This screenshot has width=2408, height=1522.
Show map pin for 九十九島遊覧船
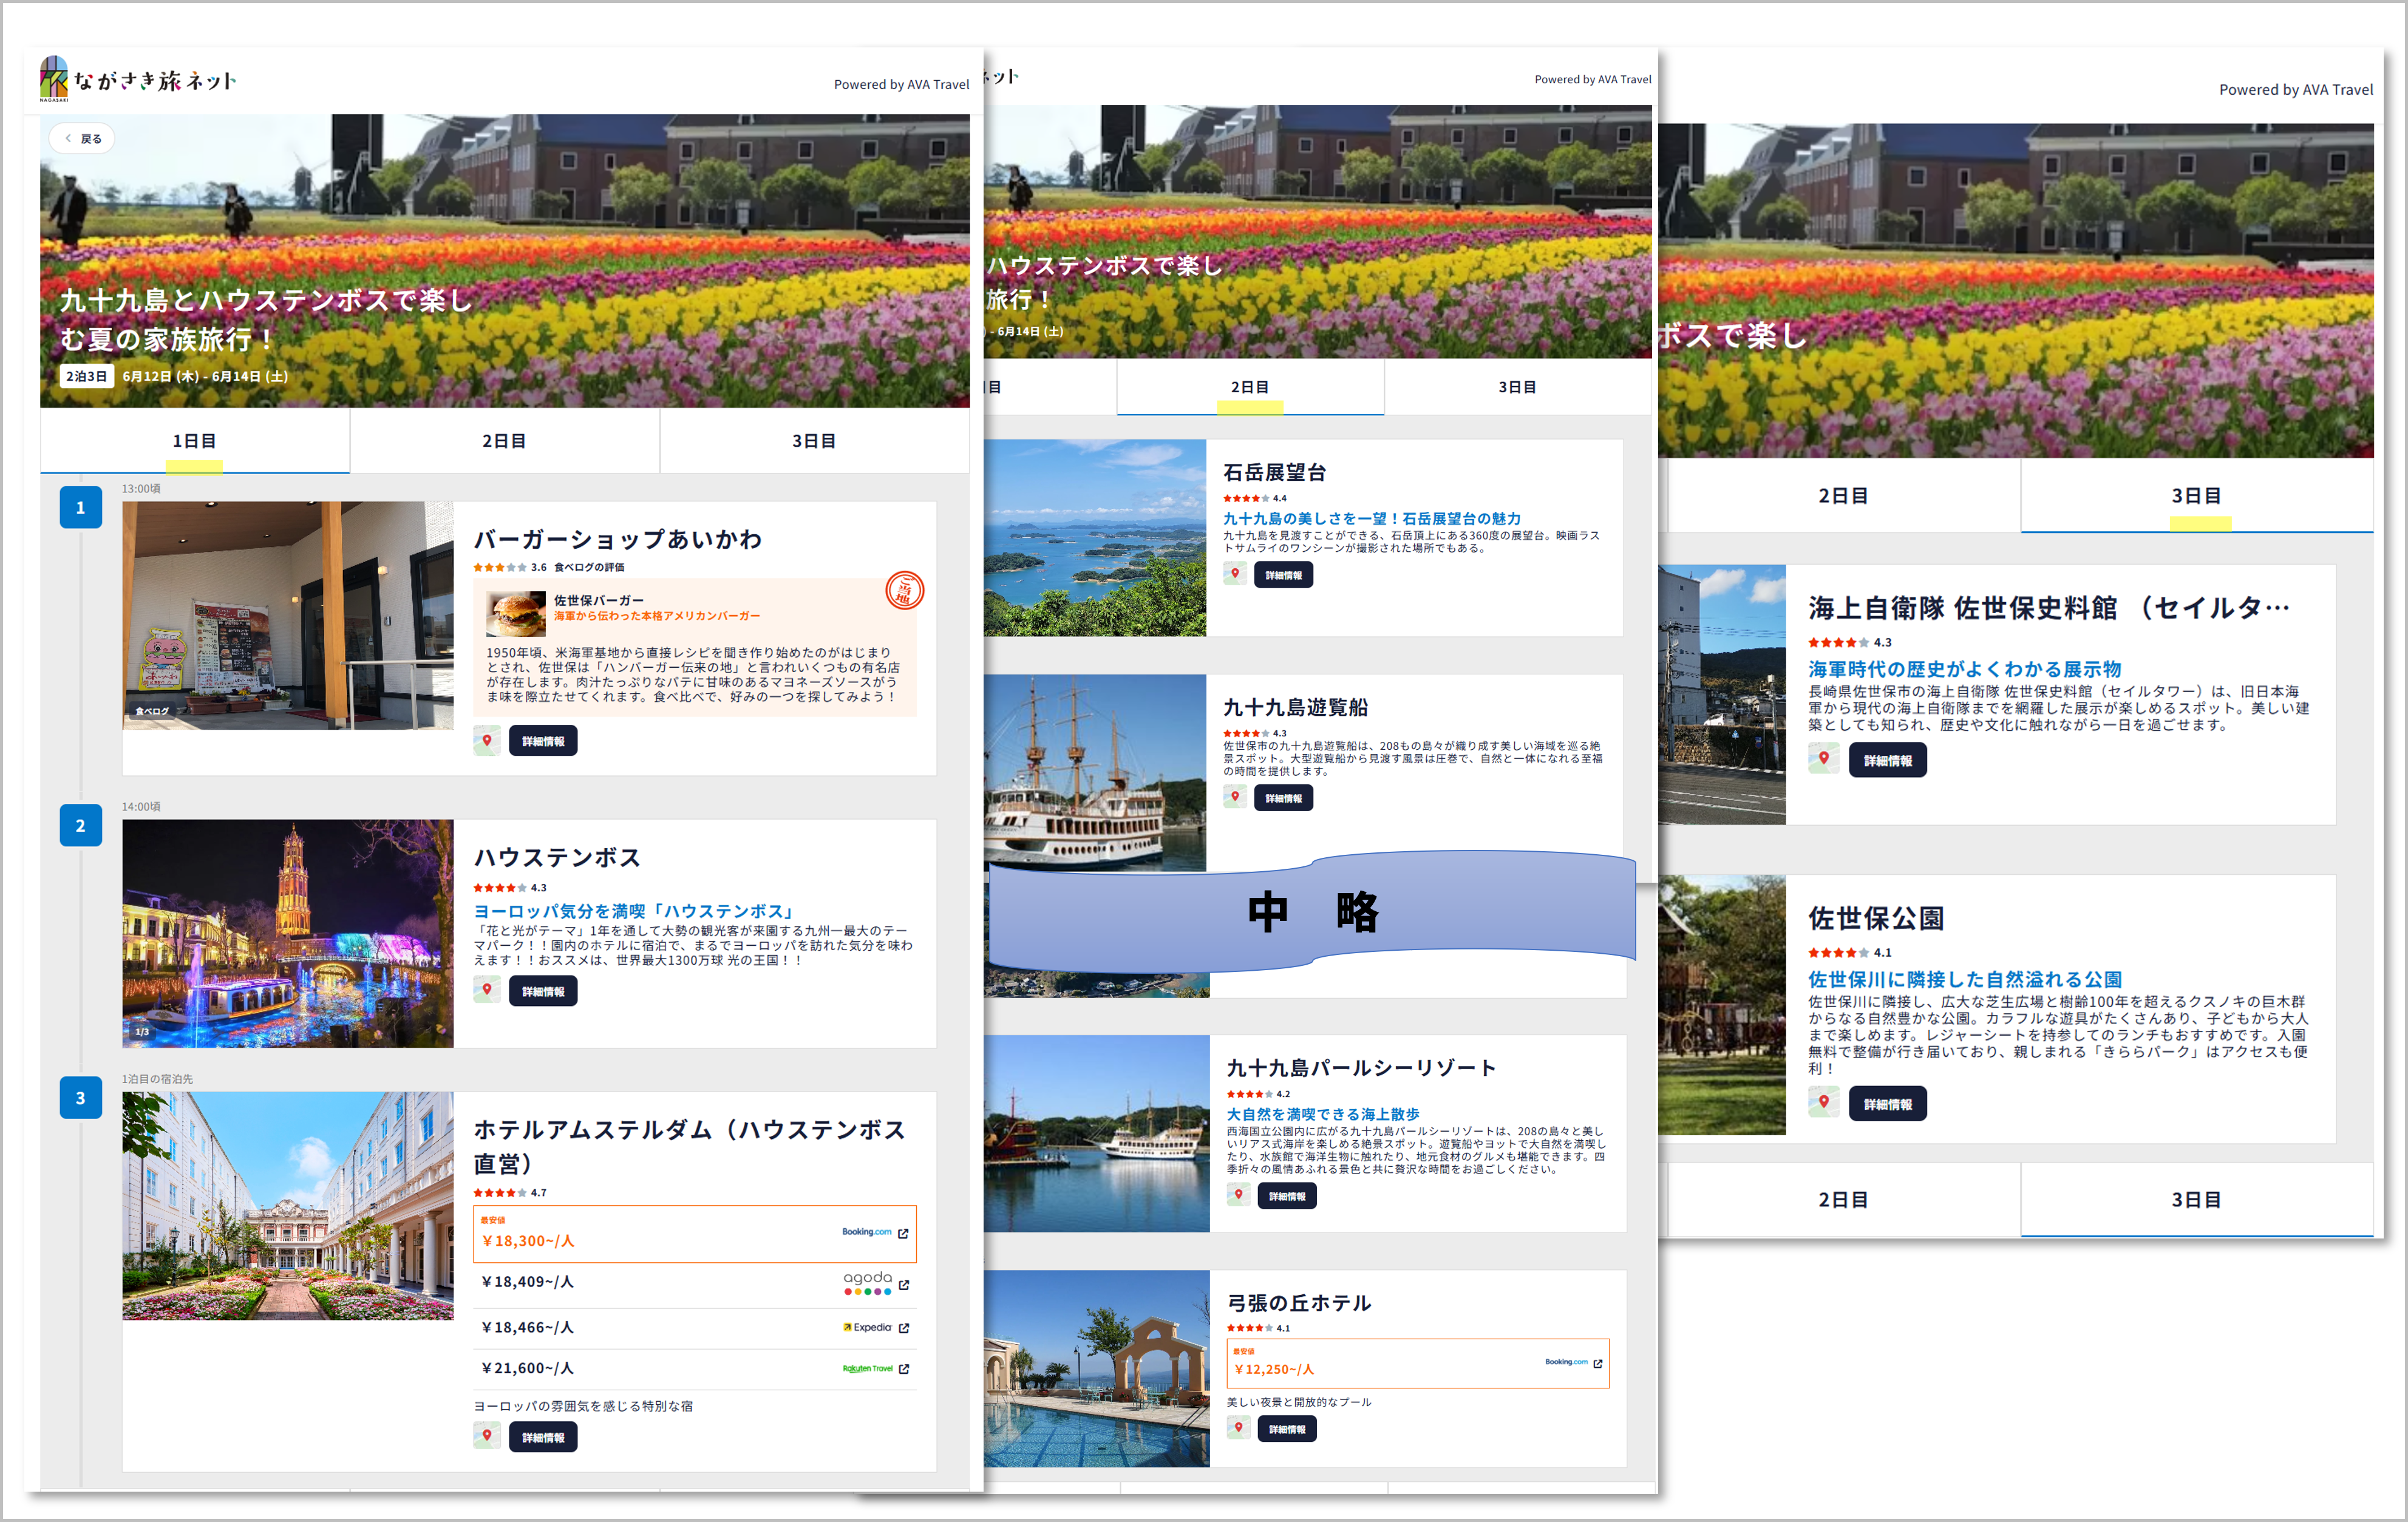click(1235, 798)
